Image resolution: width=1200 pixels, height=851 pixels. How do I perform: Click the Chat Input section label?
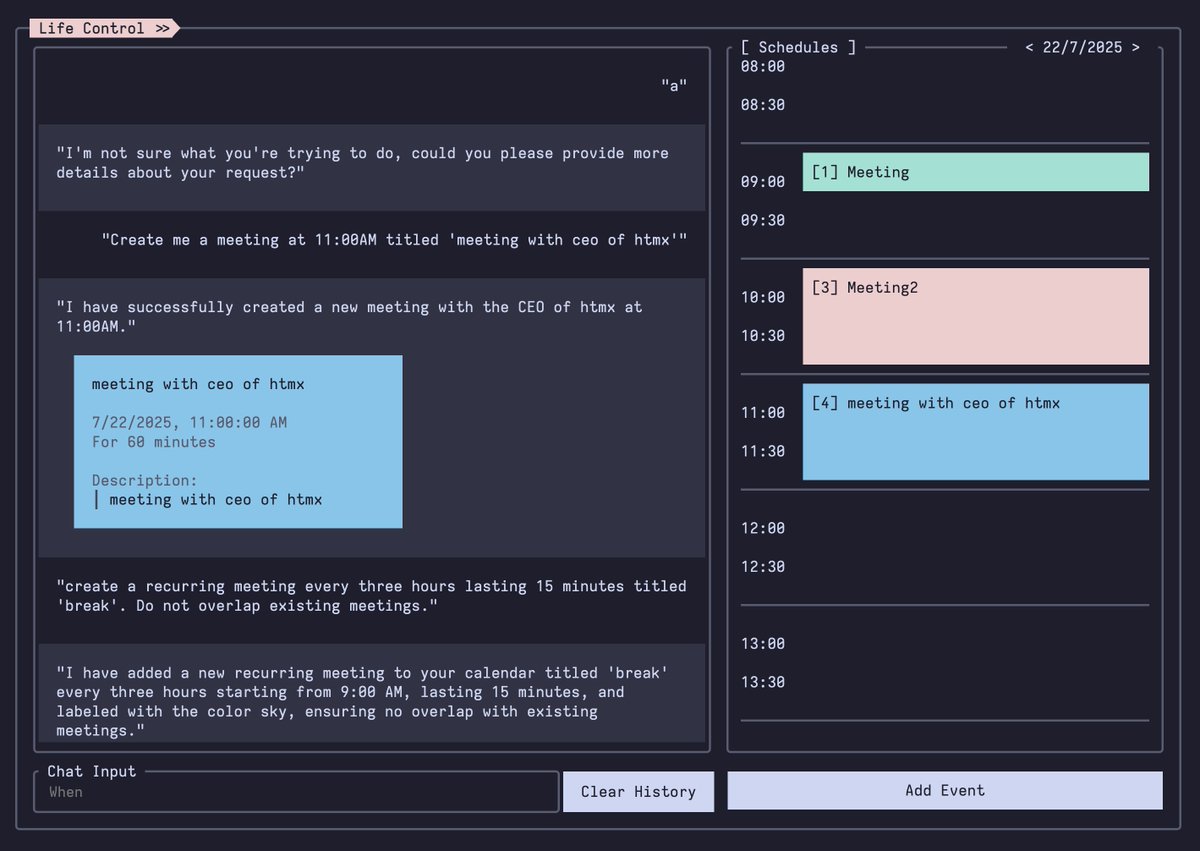pos(89,770)
